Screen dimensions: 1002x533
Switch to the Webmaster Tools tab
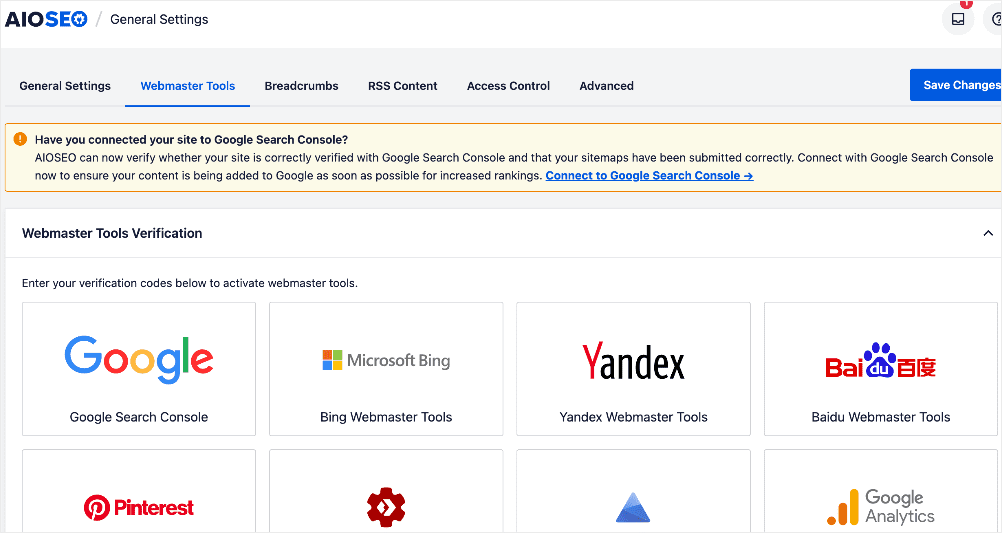coord(188,86)
